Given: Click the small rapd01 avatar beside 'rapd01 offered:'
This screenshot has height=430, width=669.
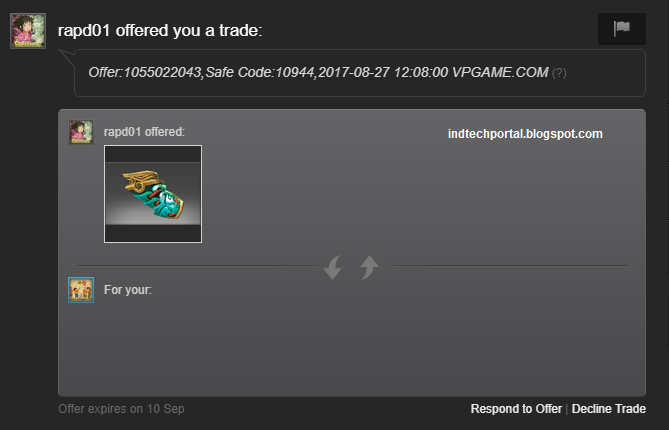Looking at the screenshot, I should (81, 132).
